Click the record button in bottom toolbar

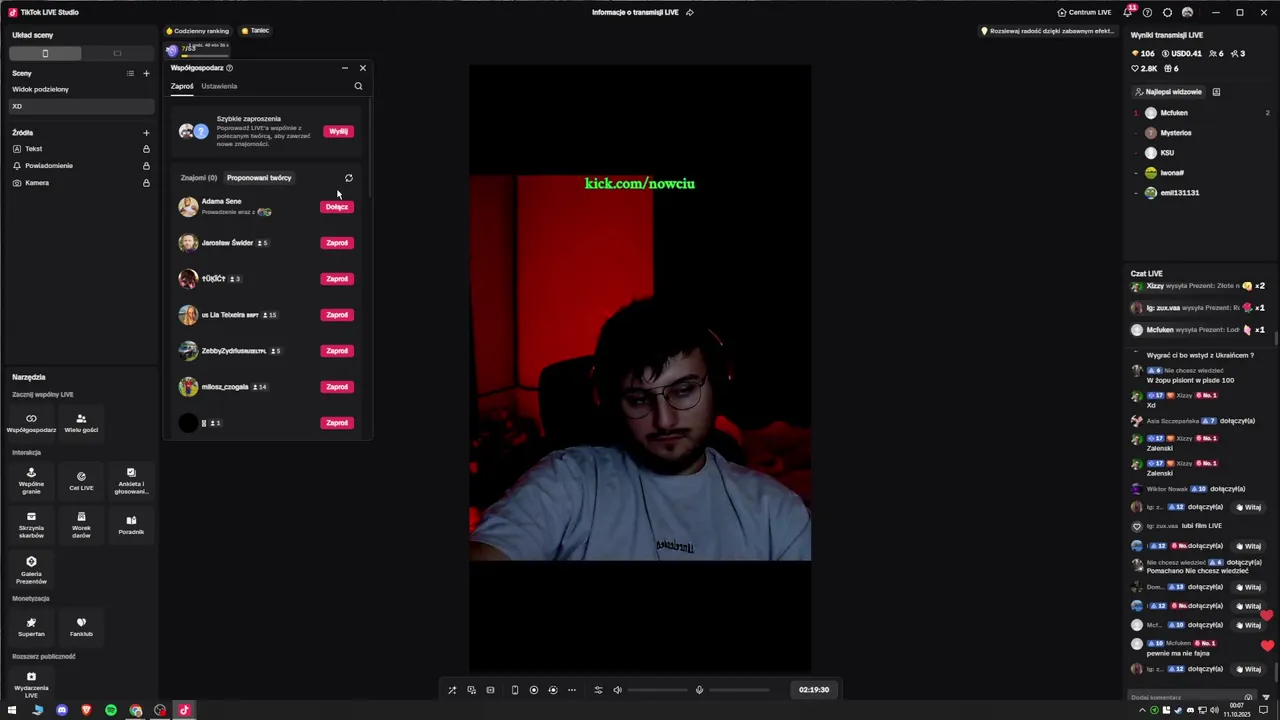[x=534, y=690]
